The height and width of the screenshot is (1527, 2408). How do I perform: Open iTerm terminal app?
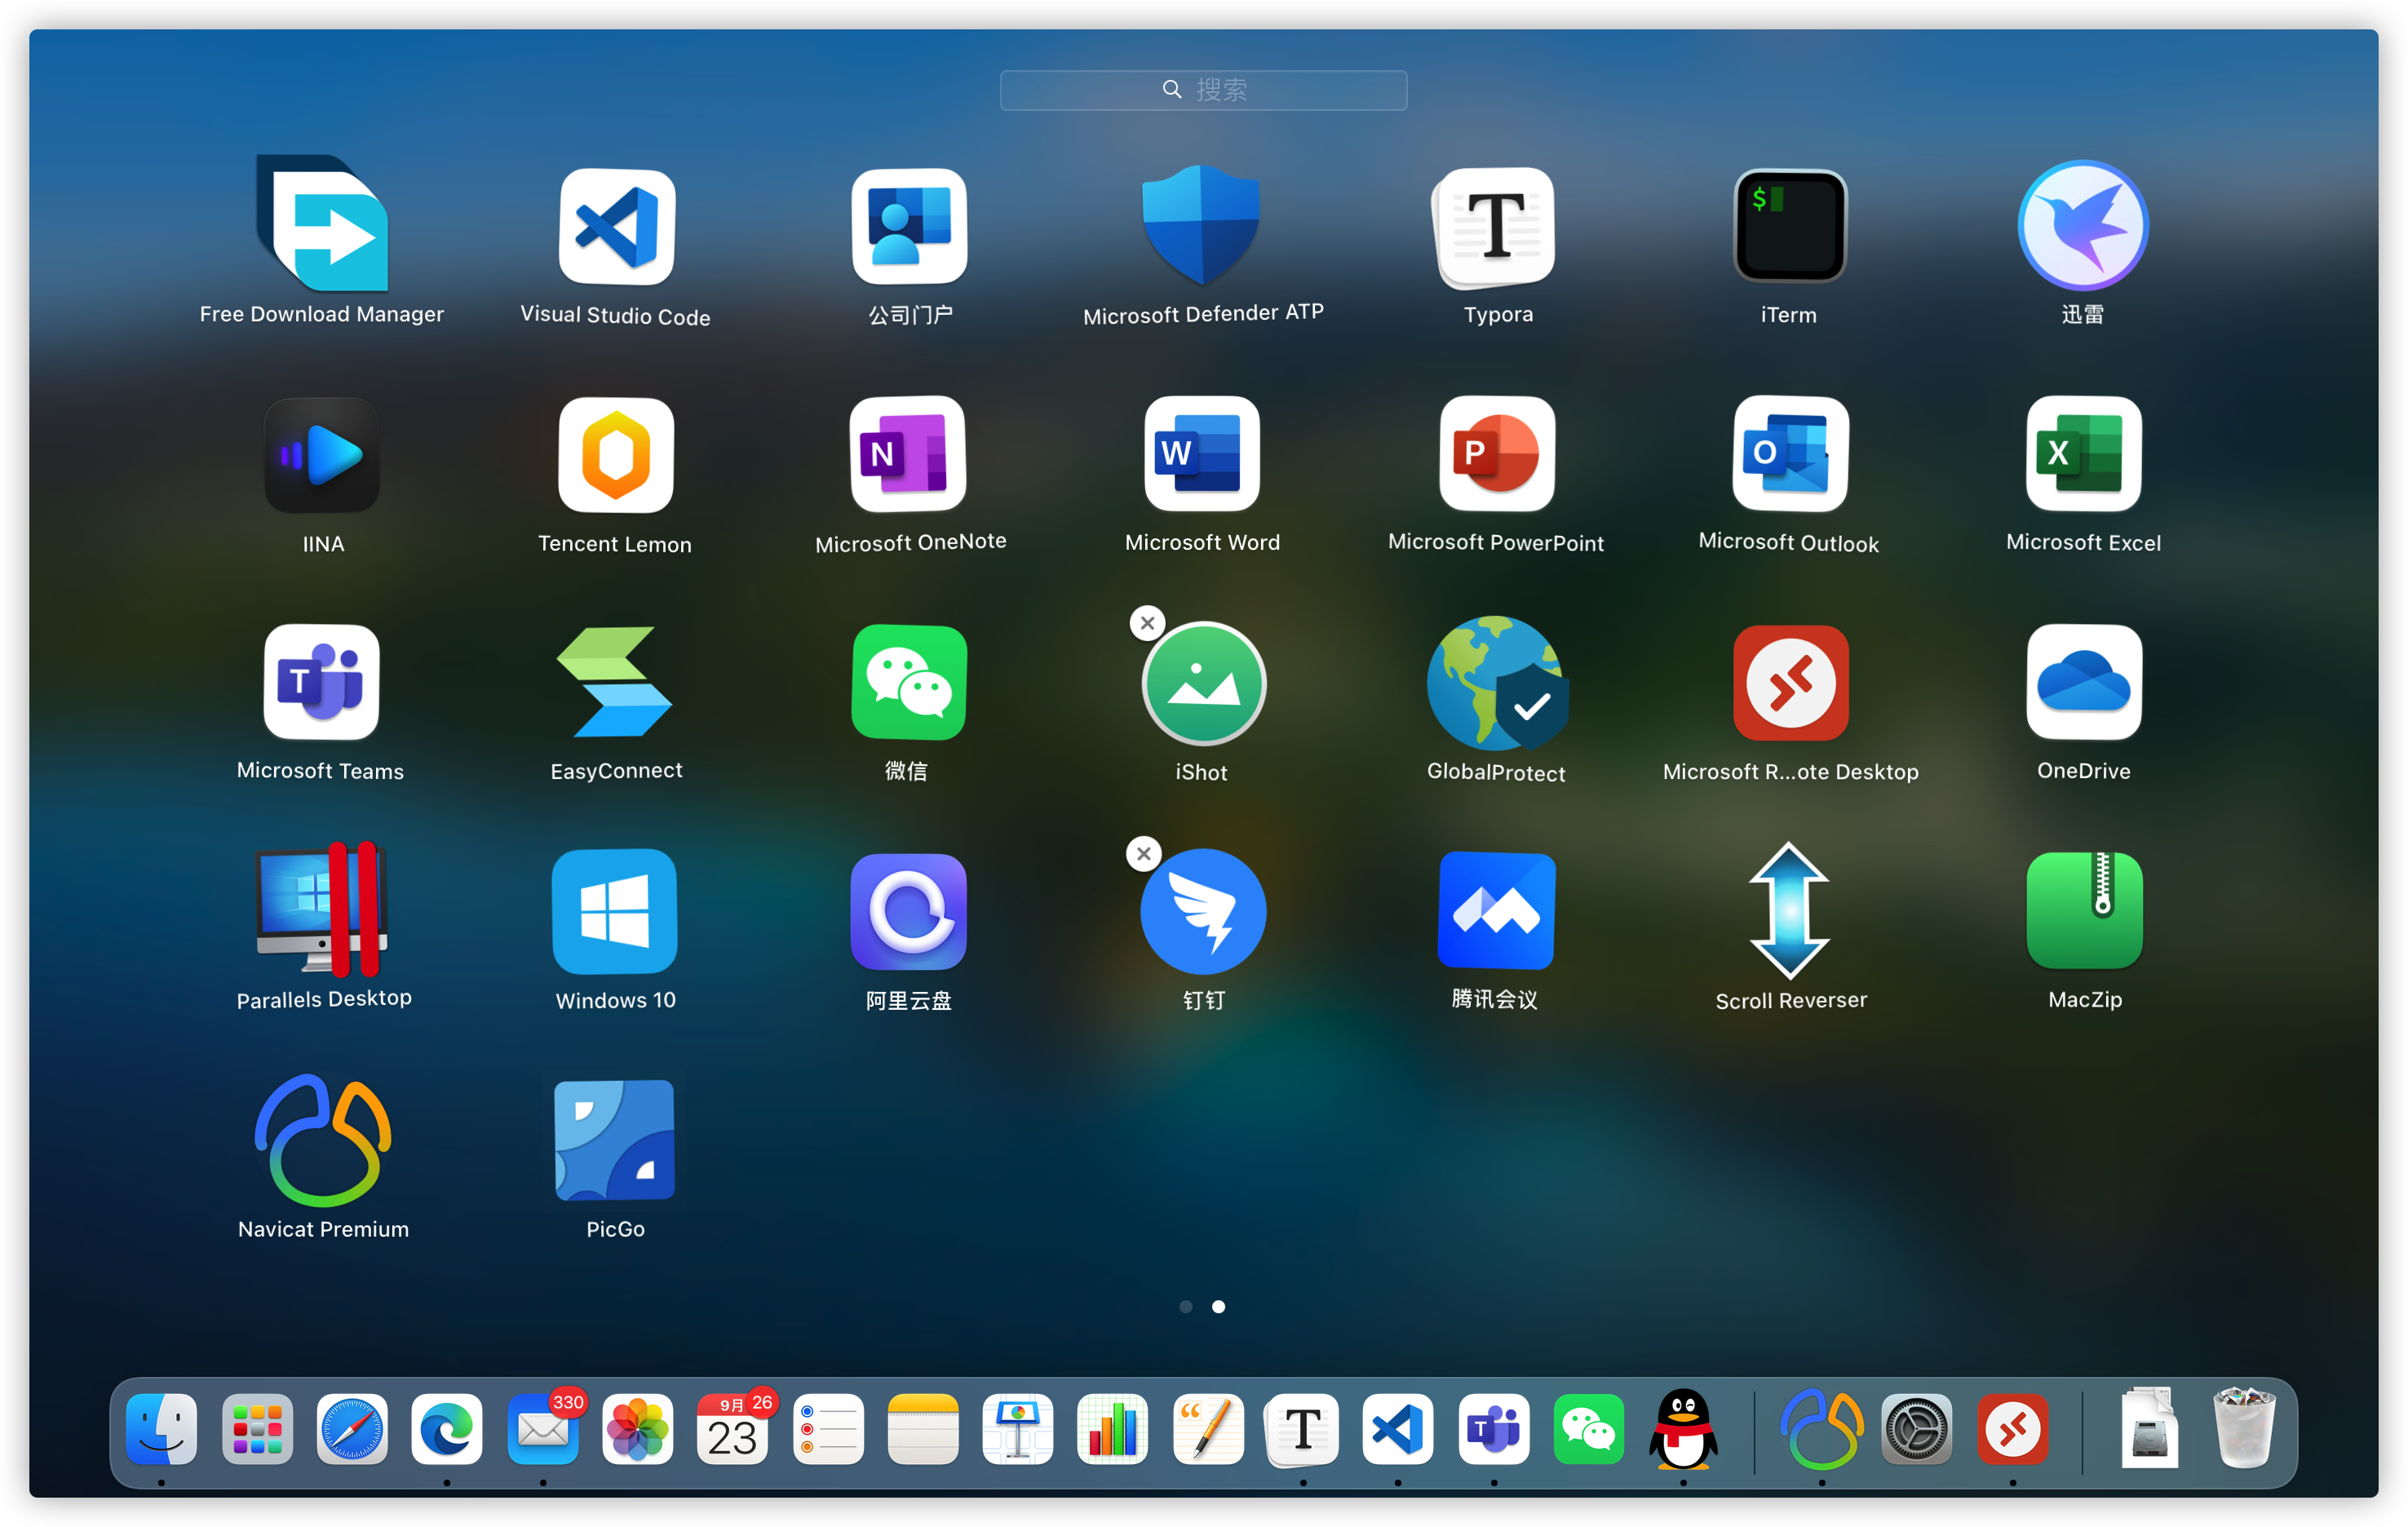tap(1789, 226)
